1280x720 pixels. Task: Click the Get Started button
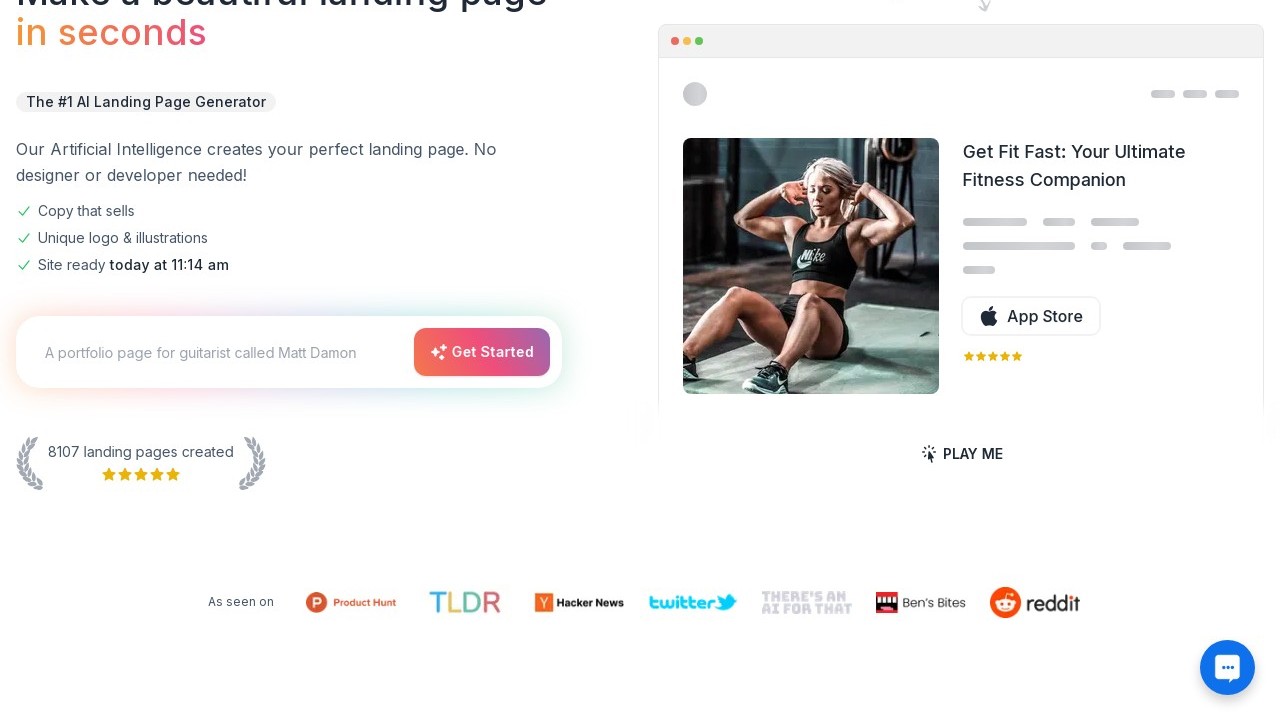tap(482, 352)
